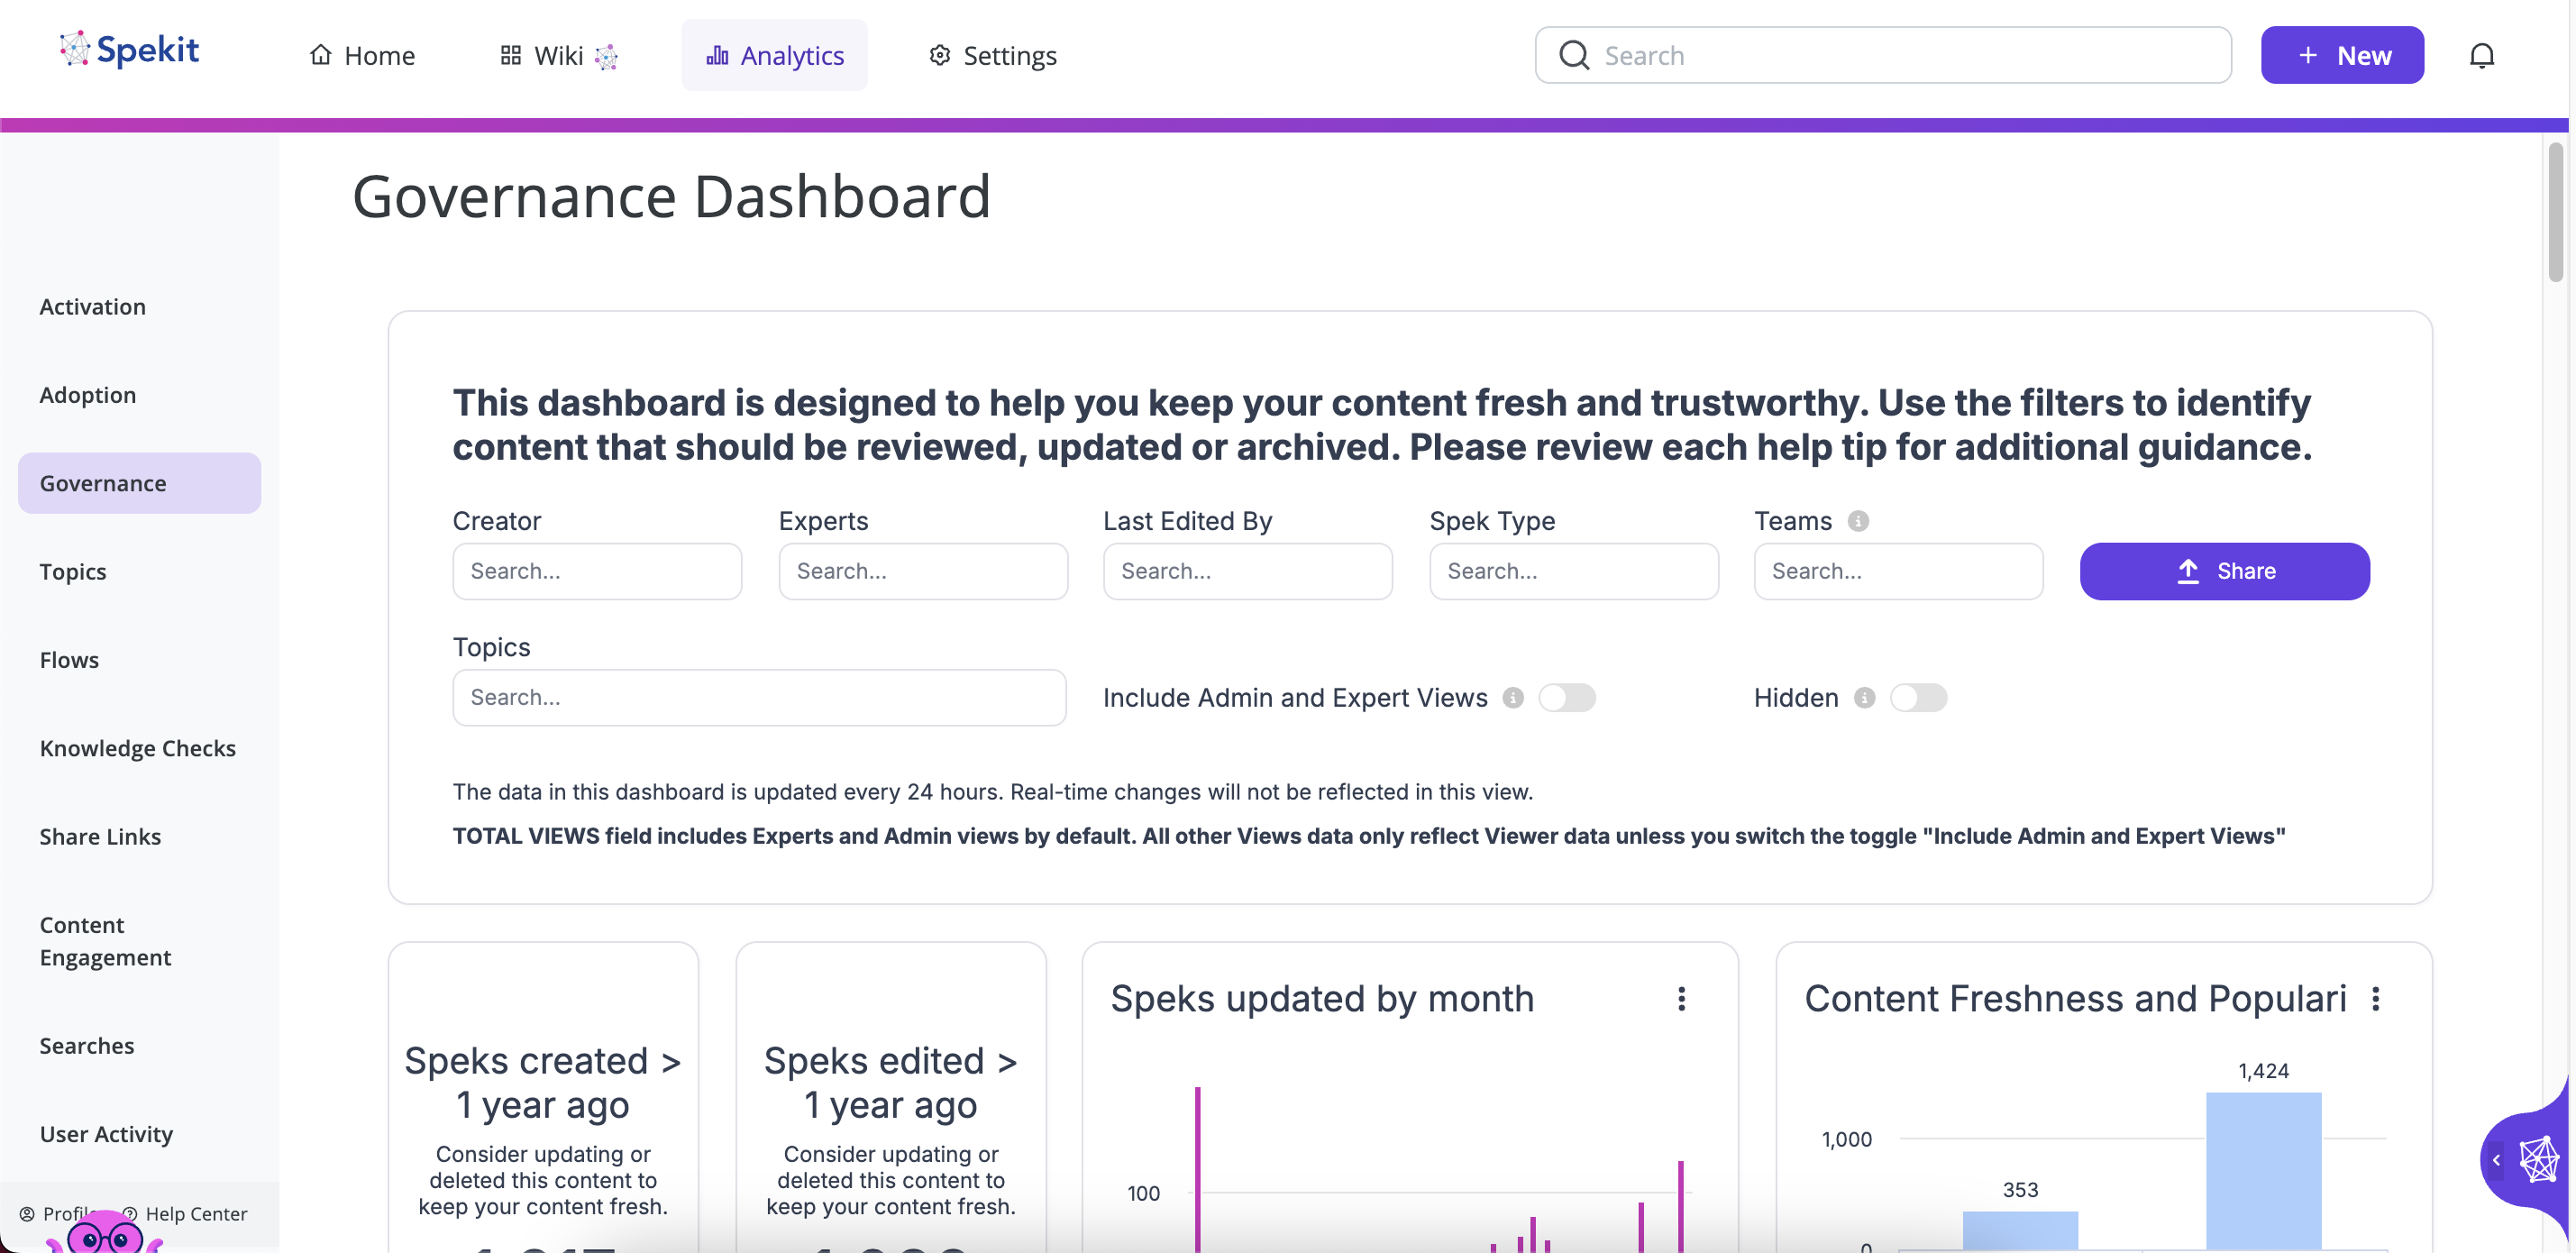Open User Activity in the sidebar
This screenshot has width=2576, height=1253.
click(x=106, y=1134)
